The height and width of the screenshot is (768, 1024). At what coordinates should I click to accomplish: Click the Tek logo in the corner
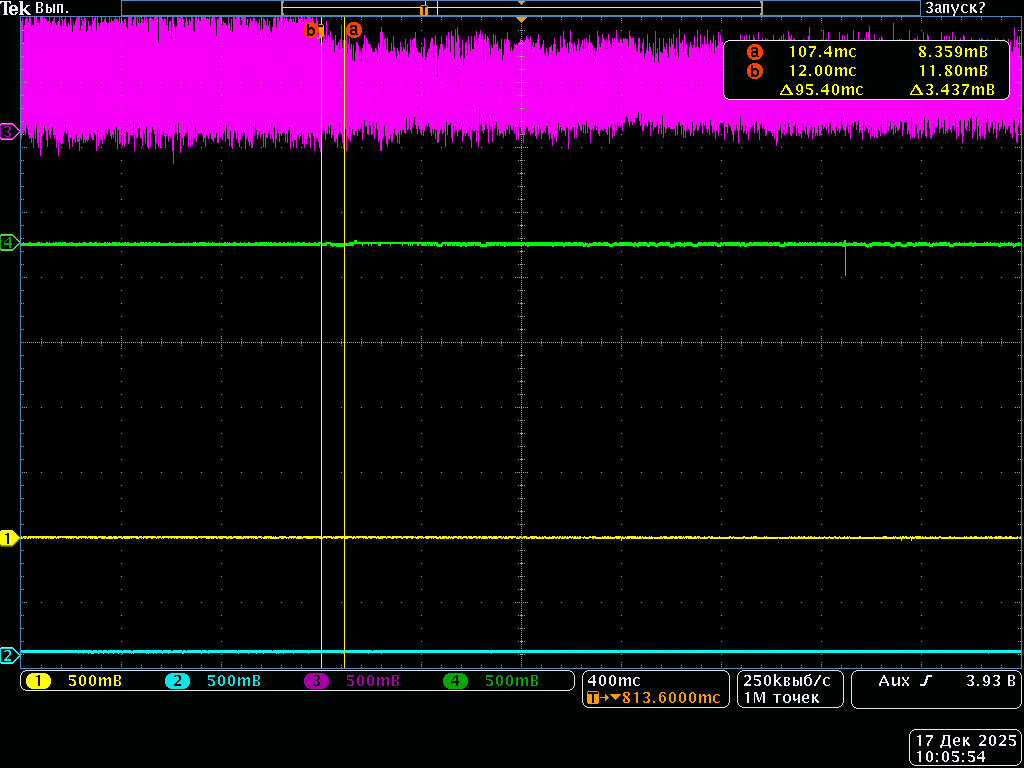pos(15,8)
